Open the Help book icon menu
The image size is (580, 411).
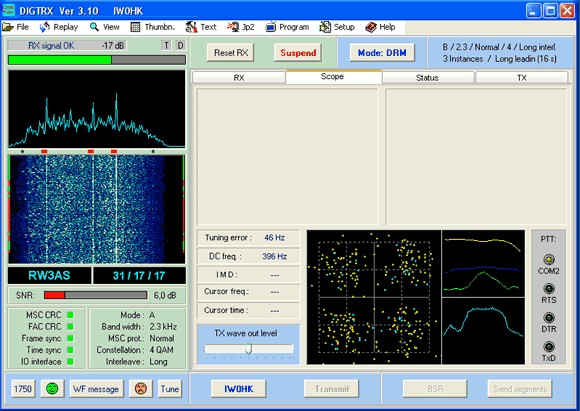371,27
